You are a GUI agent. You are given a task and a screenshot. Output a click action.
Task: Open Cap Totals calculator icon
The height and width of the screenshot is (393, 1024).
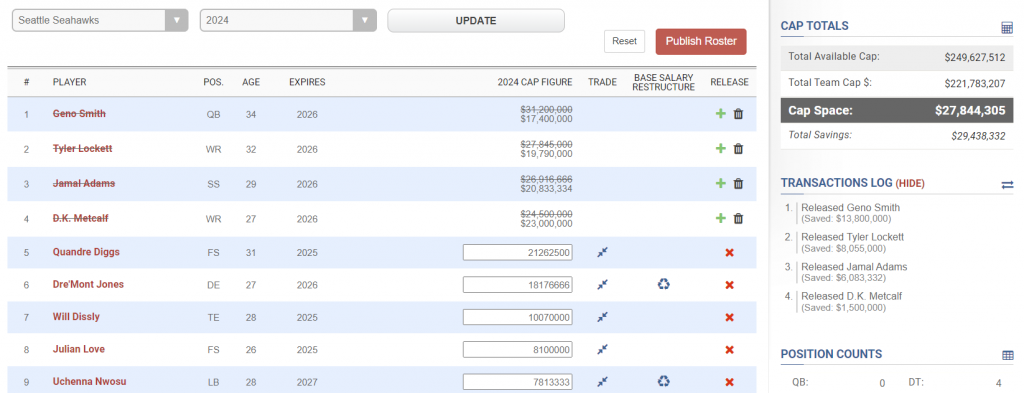click(1007, 27)
